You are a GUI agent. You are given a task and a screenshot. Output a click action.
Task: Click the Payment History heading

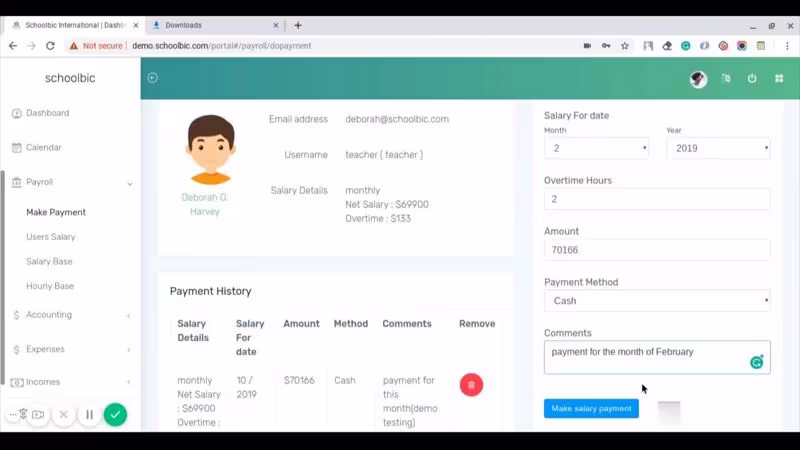[211, 291]
